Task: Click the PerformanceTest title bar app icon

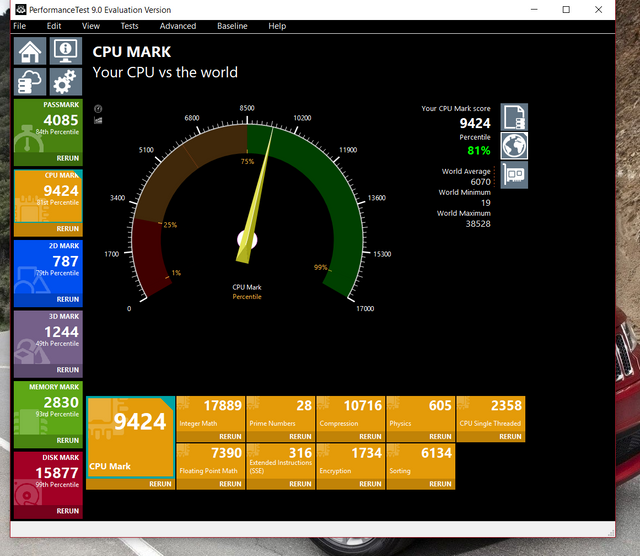Action: tap(21, 9)
